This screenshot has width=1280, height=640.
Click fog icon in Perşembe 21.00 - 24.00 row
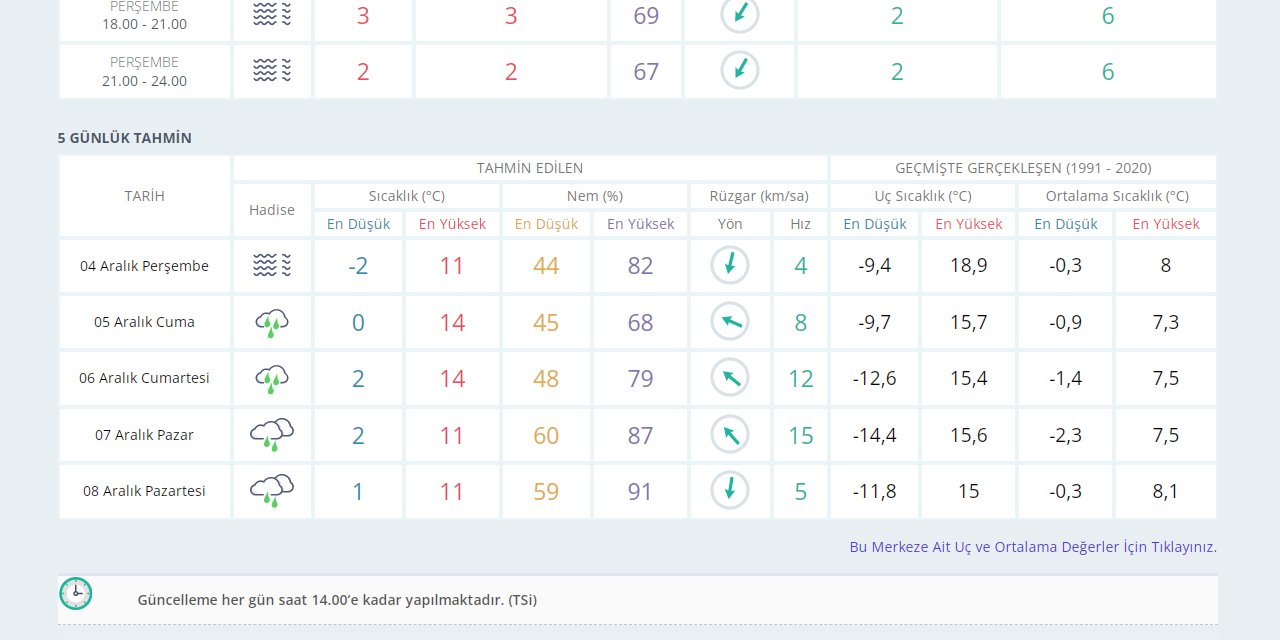(x=271, y=70)
